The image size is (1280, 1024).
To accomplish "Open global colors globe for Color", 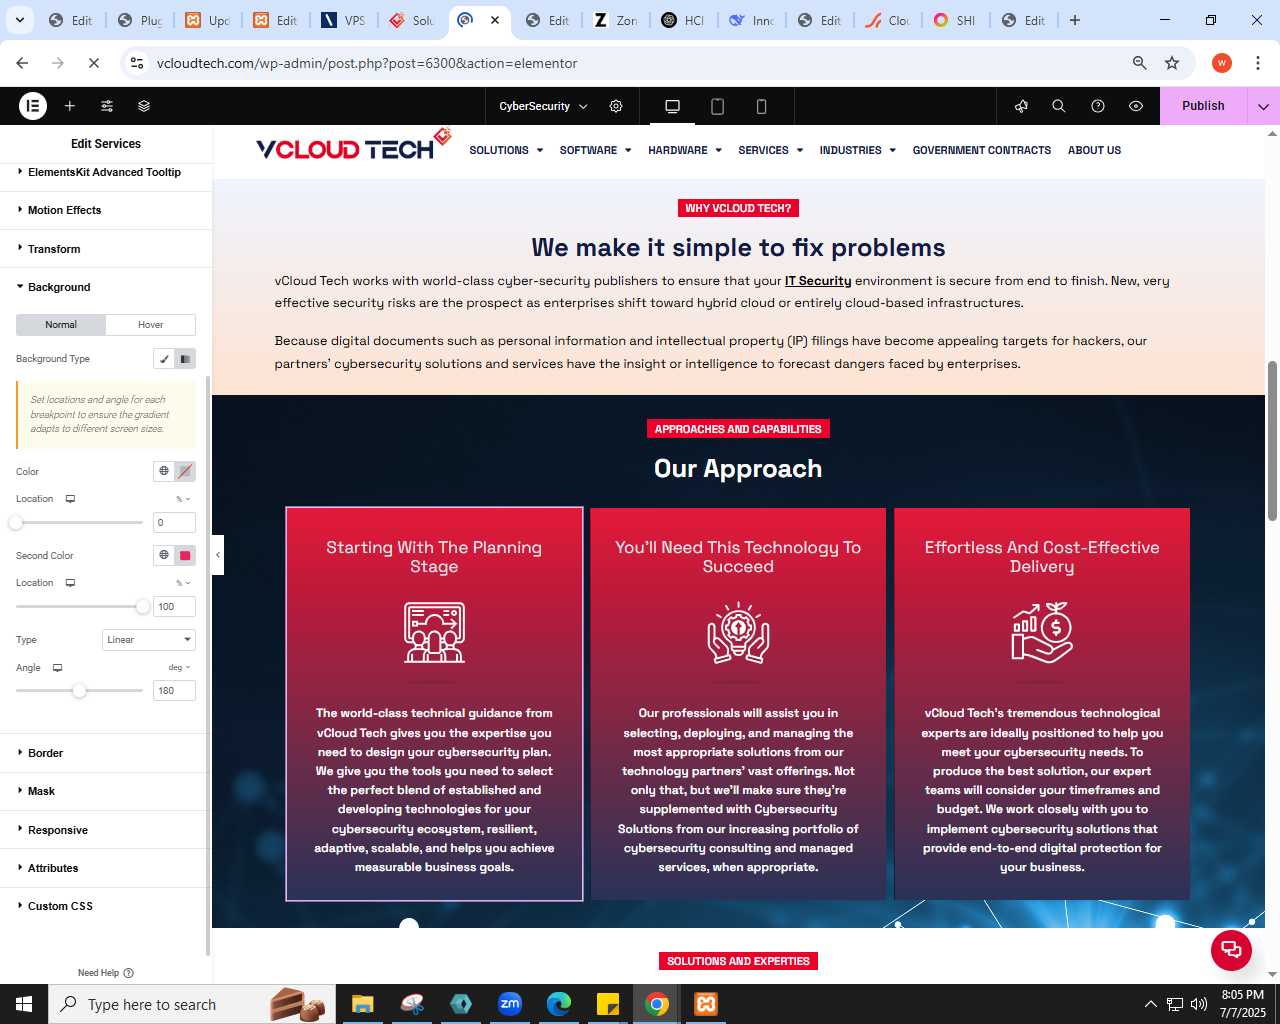I will (x=164, y=471).
